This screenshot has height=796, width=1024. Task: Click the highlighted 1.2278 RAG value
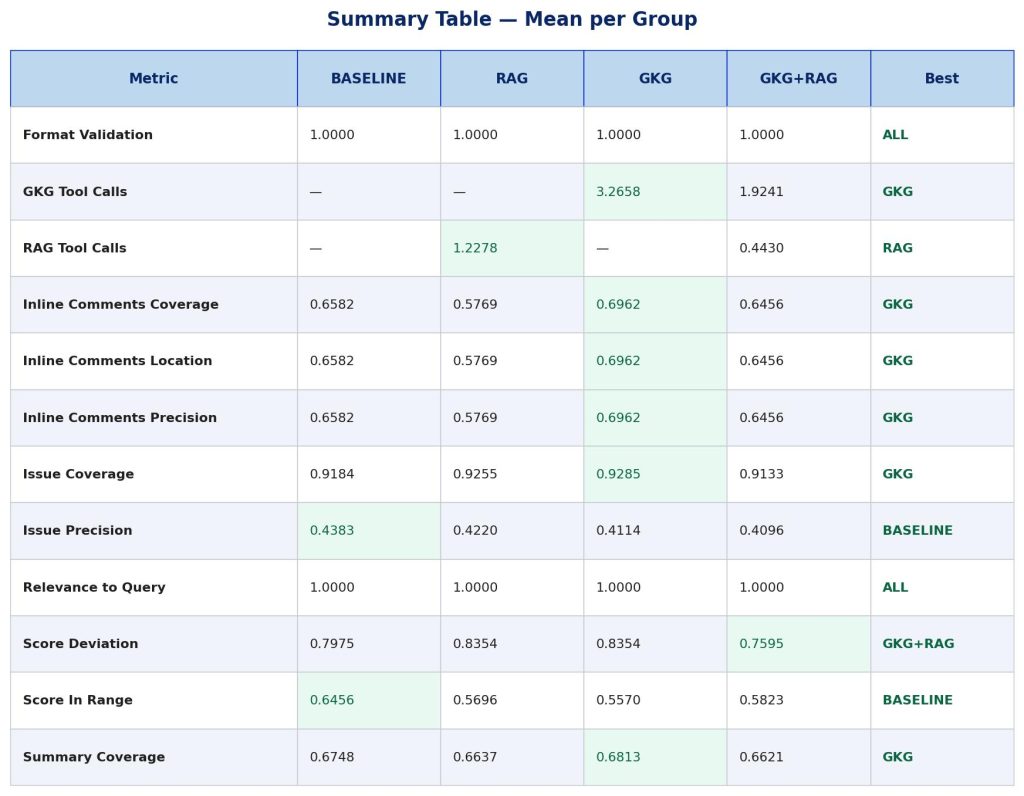[475, 248]
